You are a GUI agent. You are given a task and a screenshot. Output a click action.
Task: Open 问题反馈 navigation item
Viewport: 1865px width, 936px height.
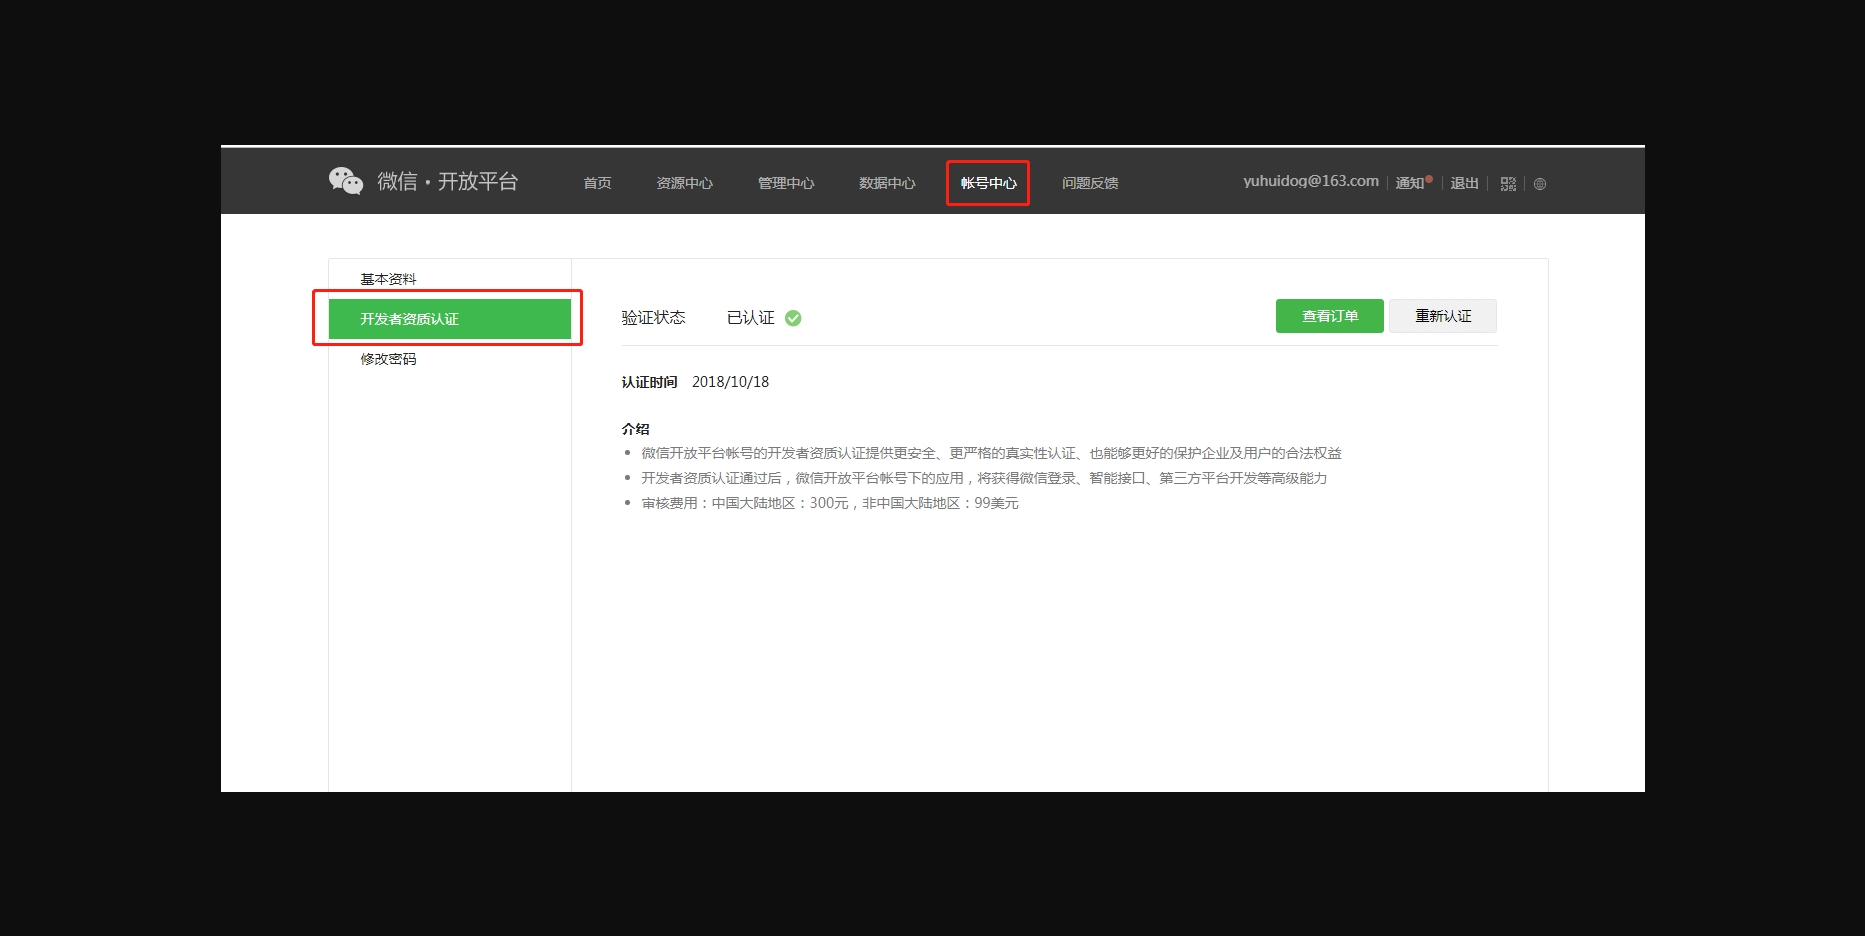[1090, 183]
